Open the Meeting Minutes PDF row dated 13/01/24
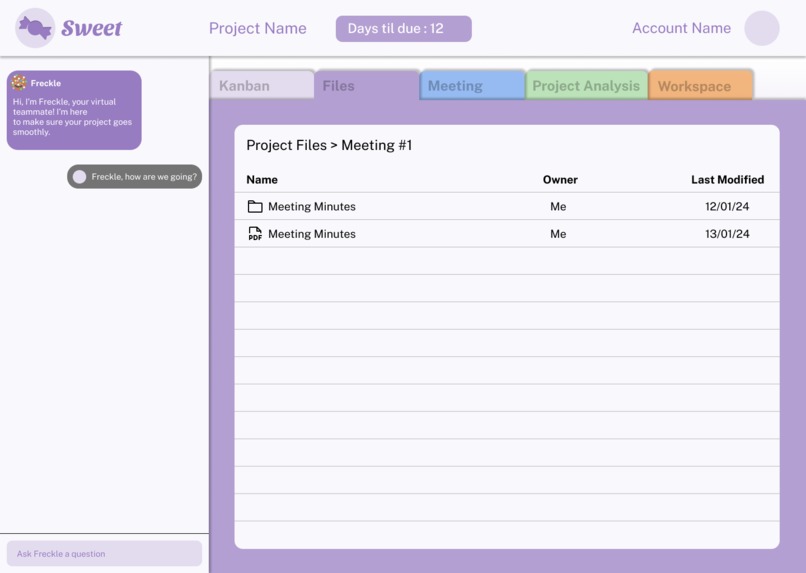 507,234
